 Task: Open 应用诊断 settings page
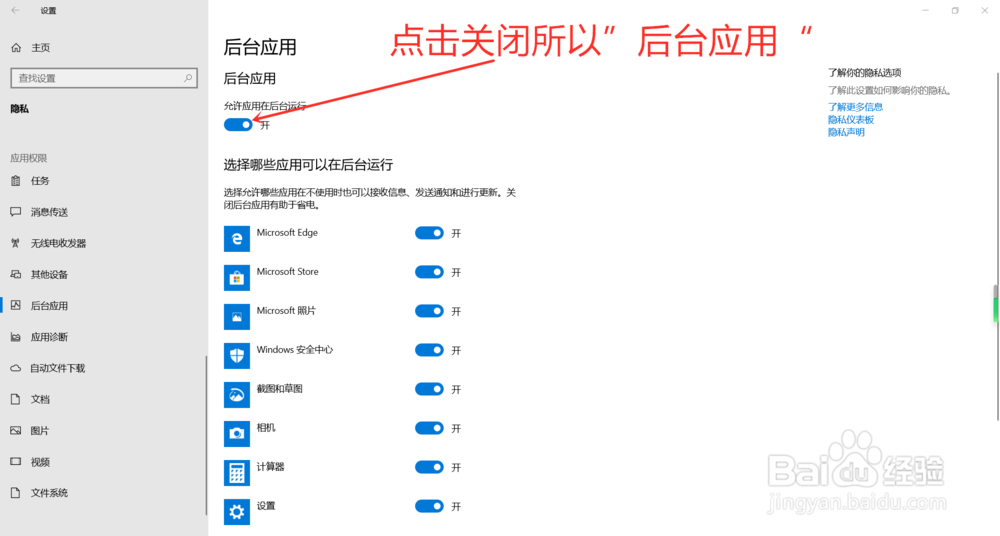49,337
